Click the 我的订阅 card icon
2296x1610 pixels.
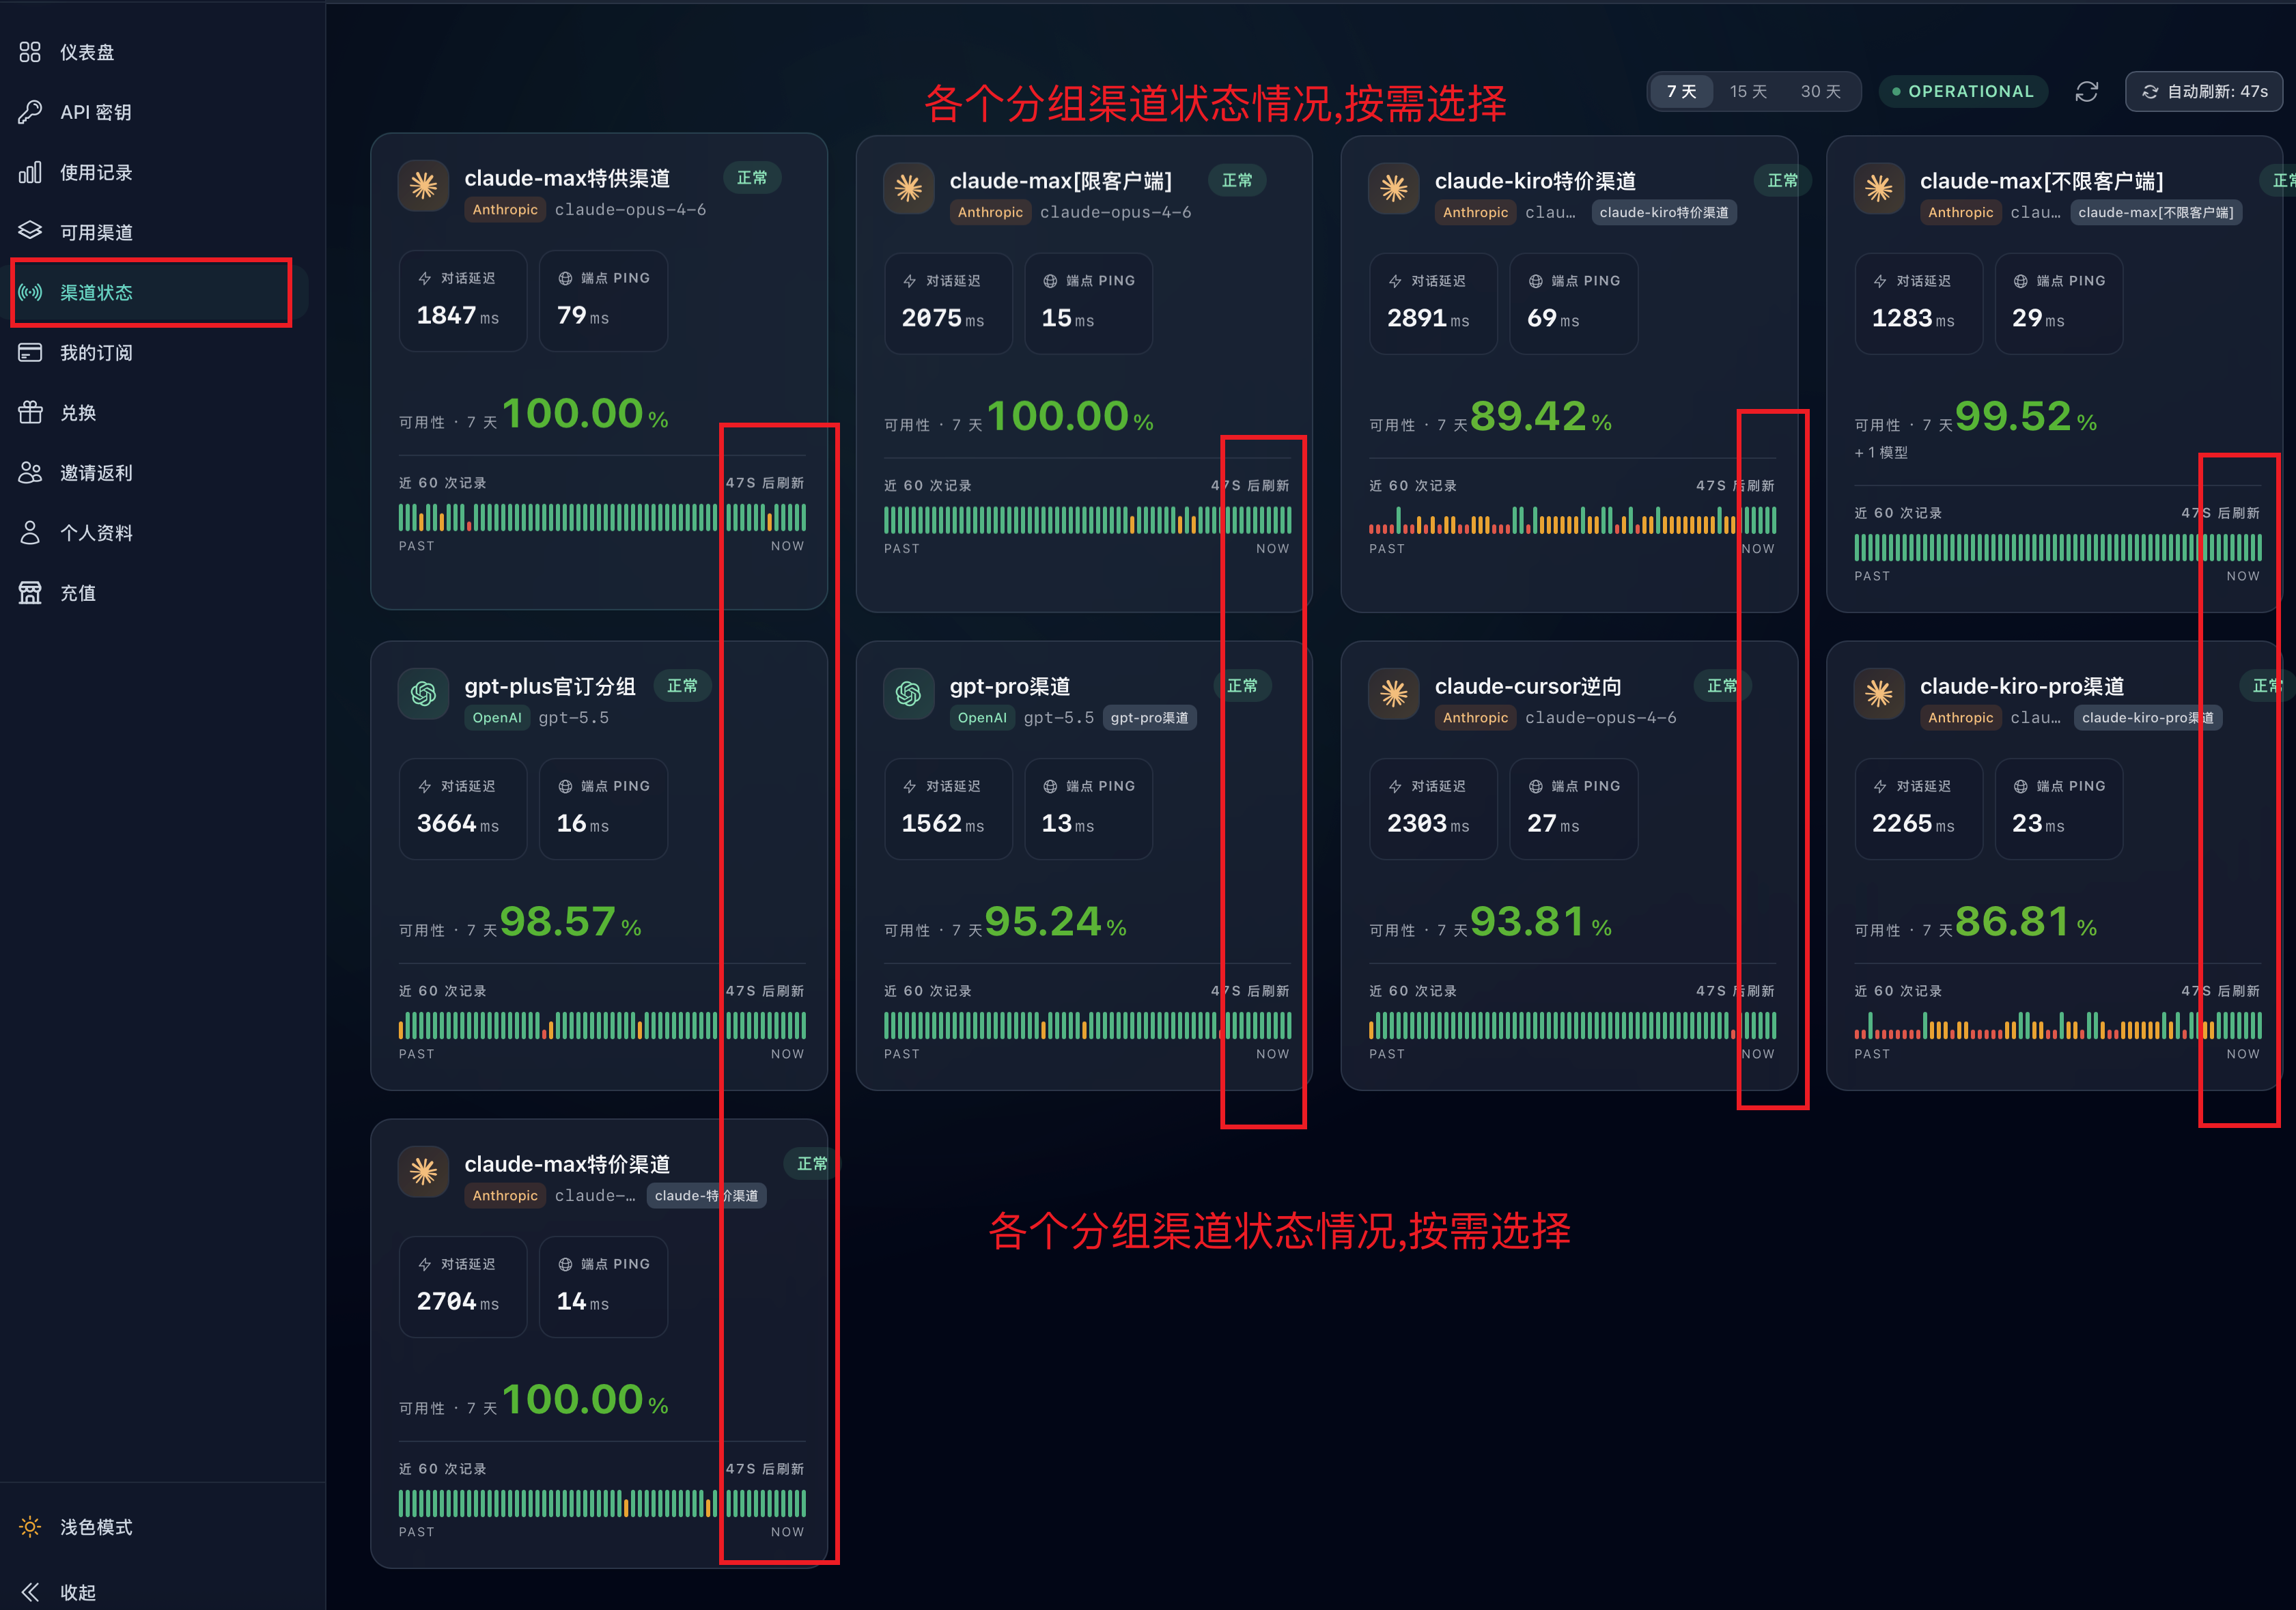click(30, 352)
